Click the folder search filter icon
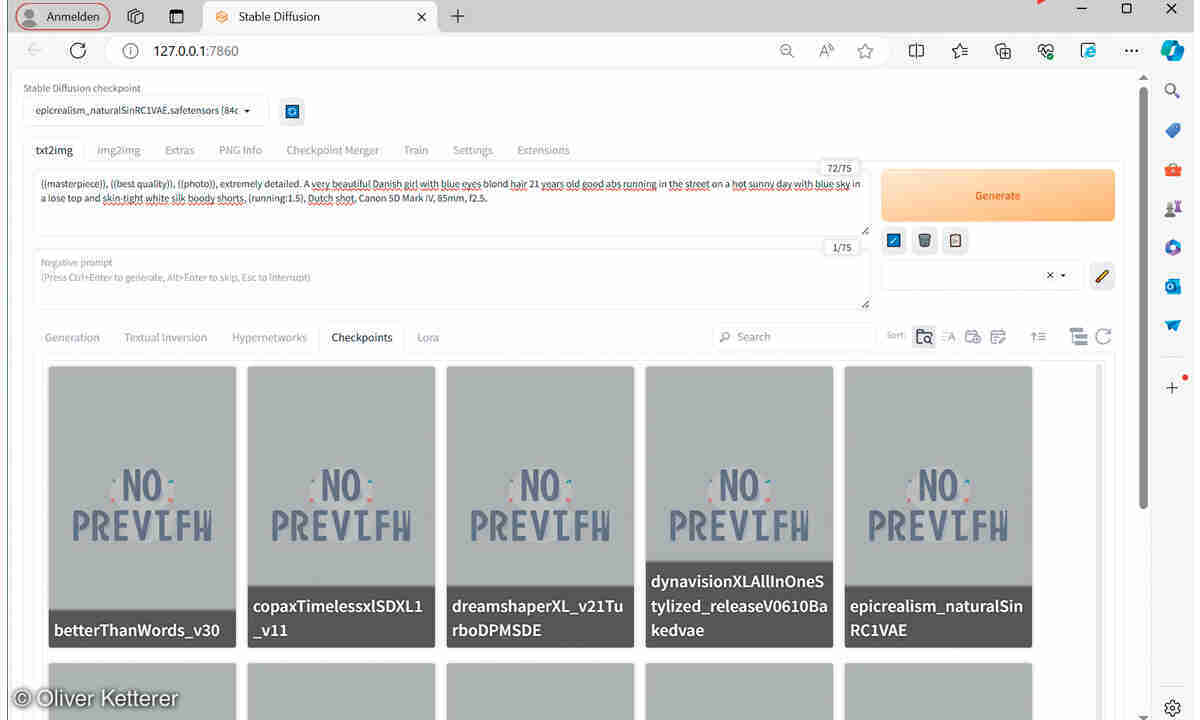This screenshot has height=720, width=1200. 924,337
